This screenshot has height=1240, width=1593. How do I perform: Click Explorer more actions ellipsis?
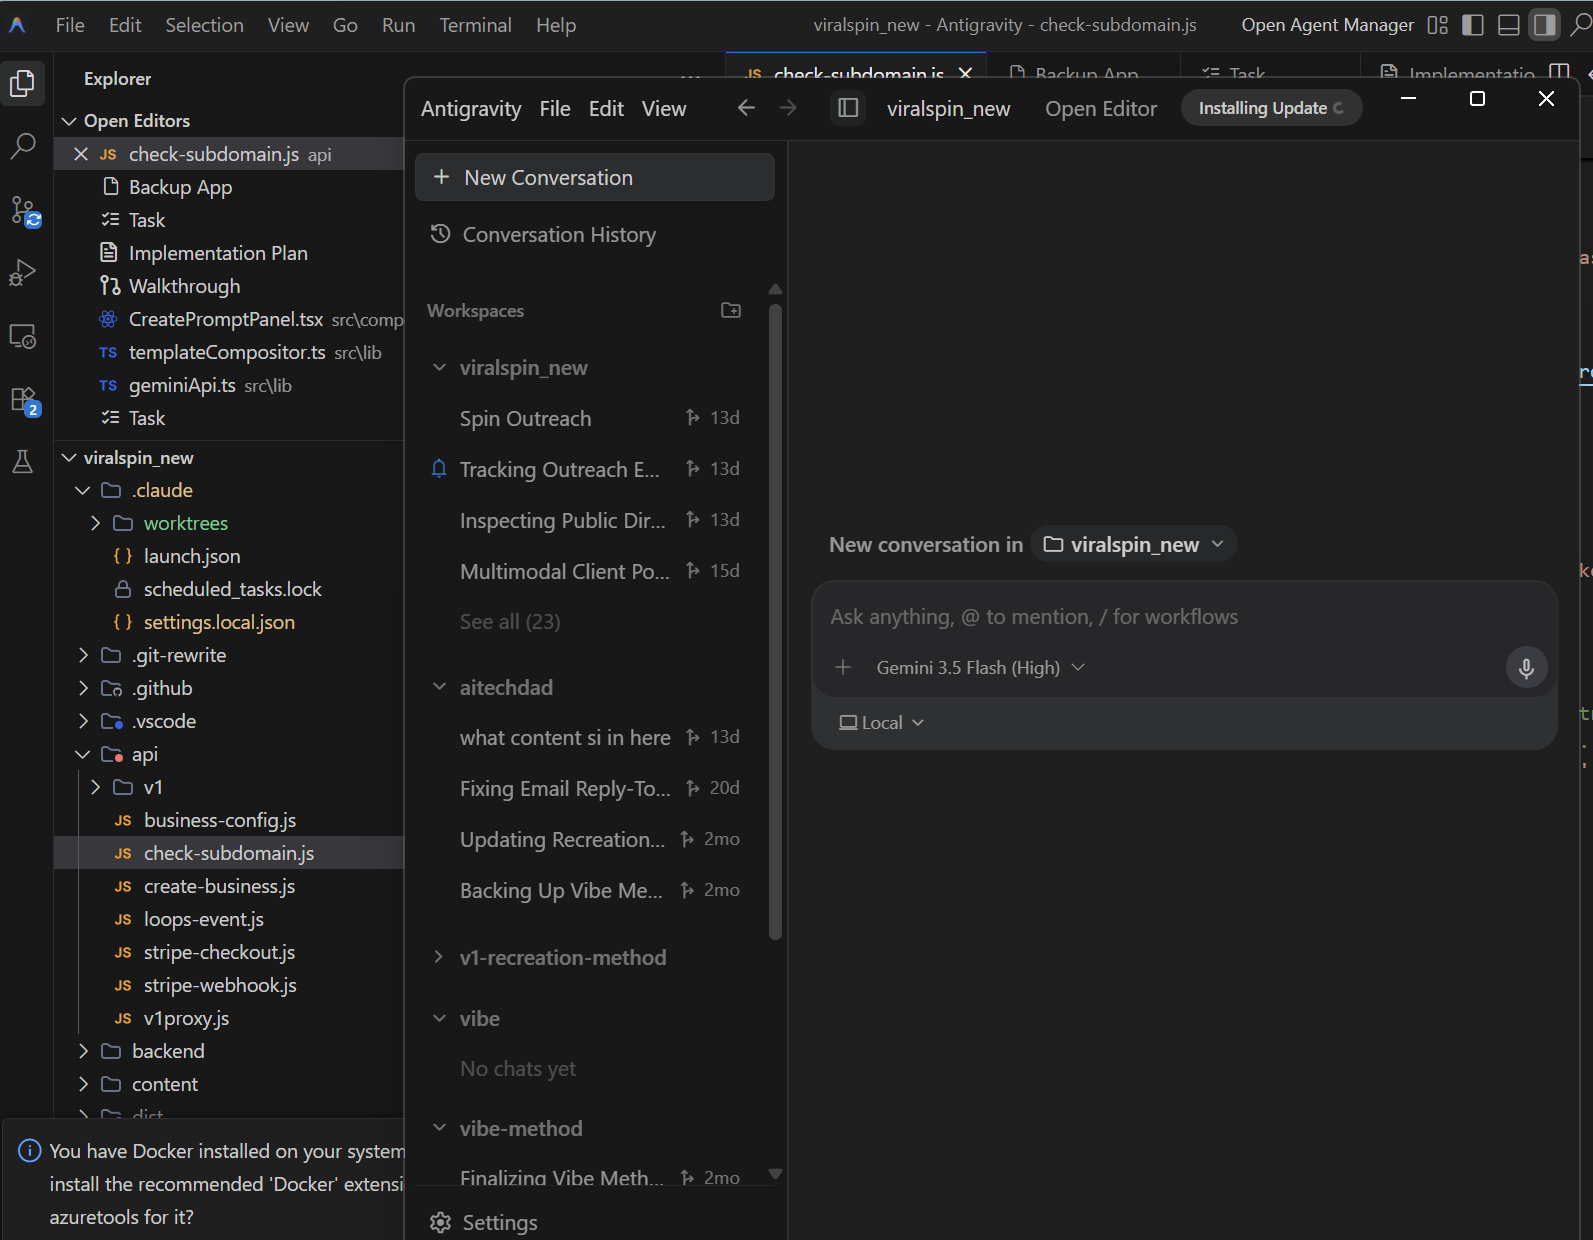click(x=690, y=76)
